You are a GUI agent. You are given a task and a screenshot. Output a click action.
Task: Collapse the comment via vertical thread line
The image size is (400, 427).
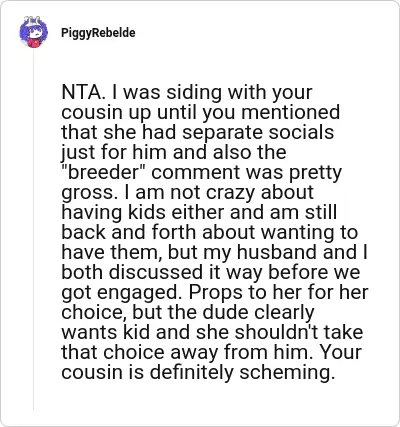[33, 229]
